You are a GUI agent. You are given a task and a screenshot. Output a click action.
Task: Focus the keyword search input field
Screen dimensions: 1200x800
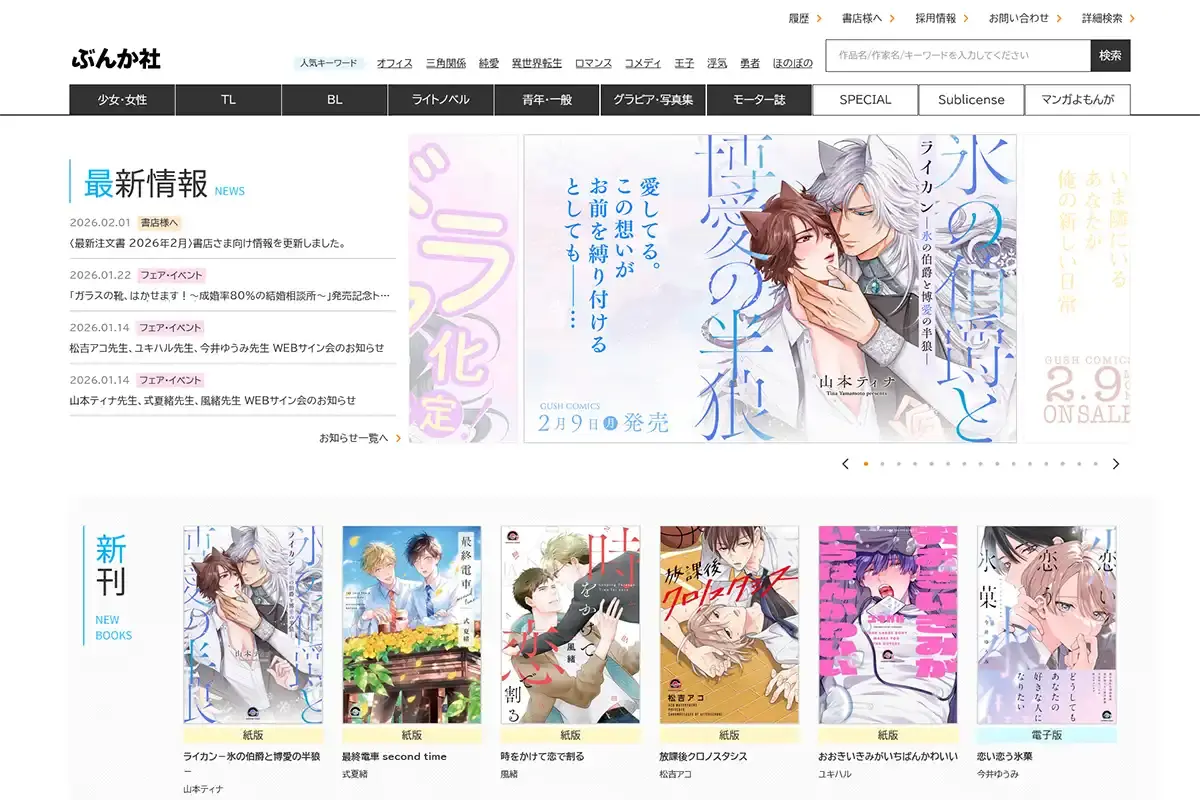pos(957,56)
